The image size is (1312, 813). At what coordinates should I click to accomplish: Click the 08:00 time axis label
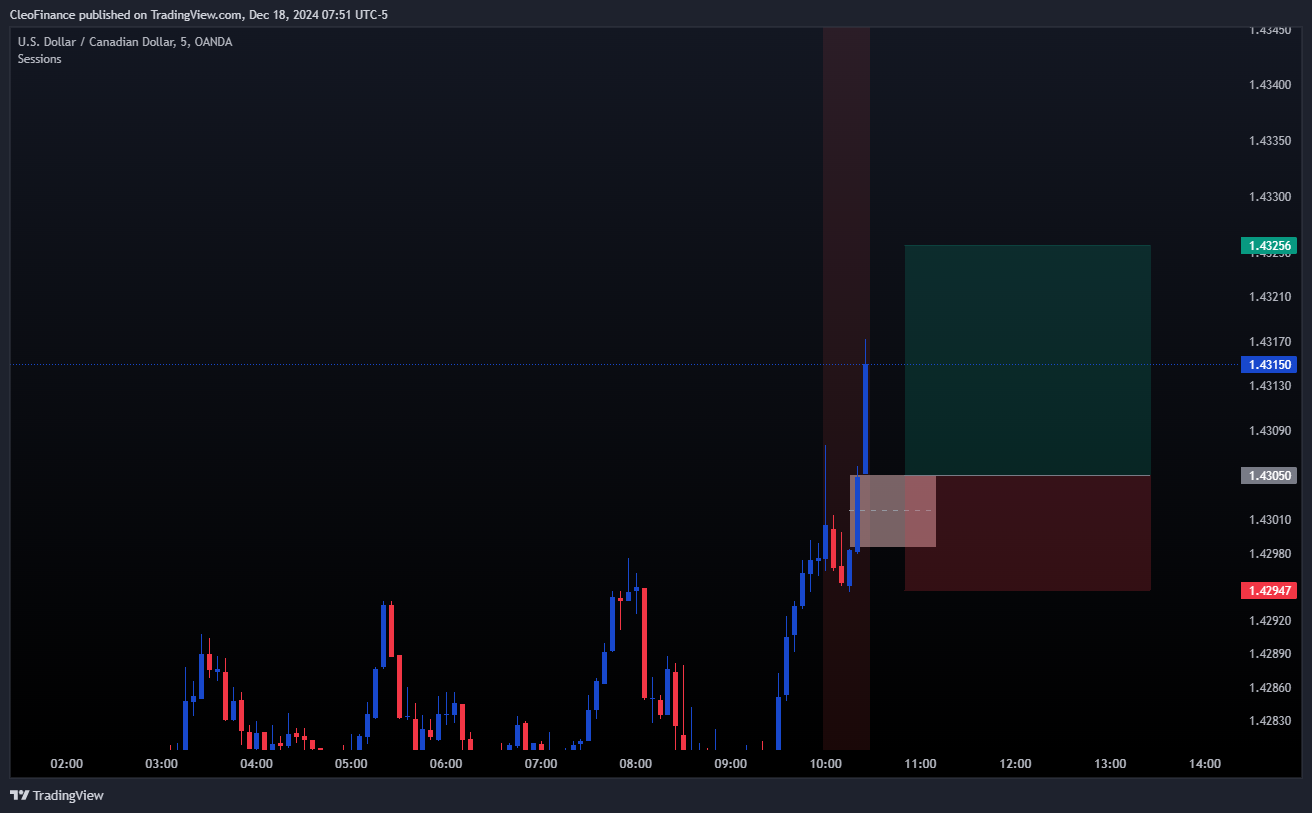tap(636, 764)
